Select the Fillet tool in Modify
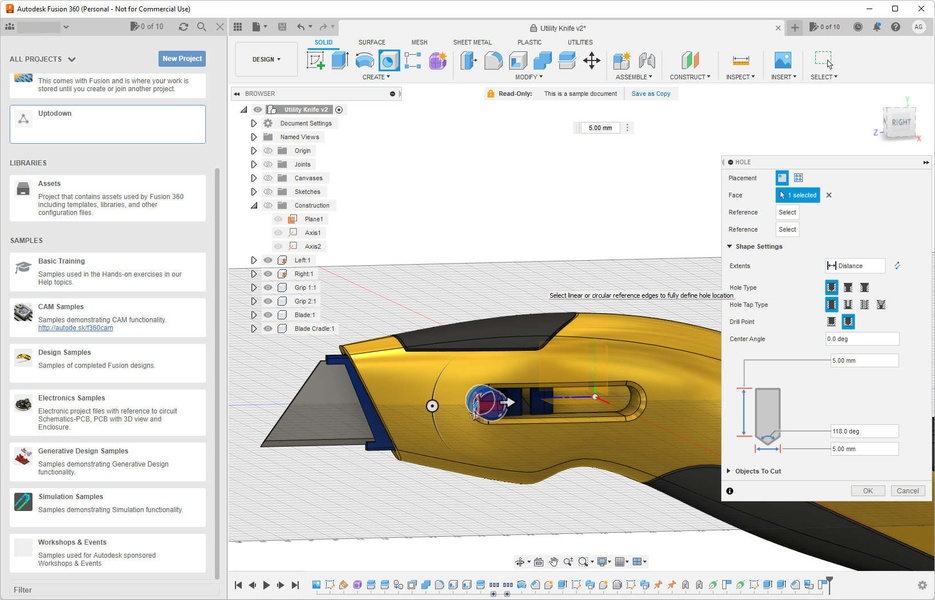This screenshot has width=935, height=600. coord(493,61)
